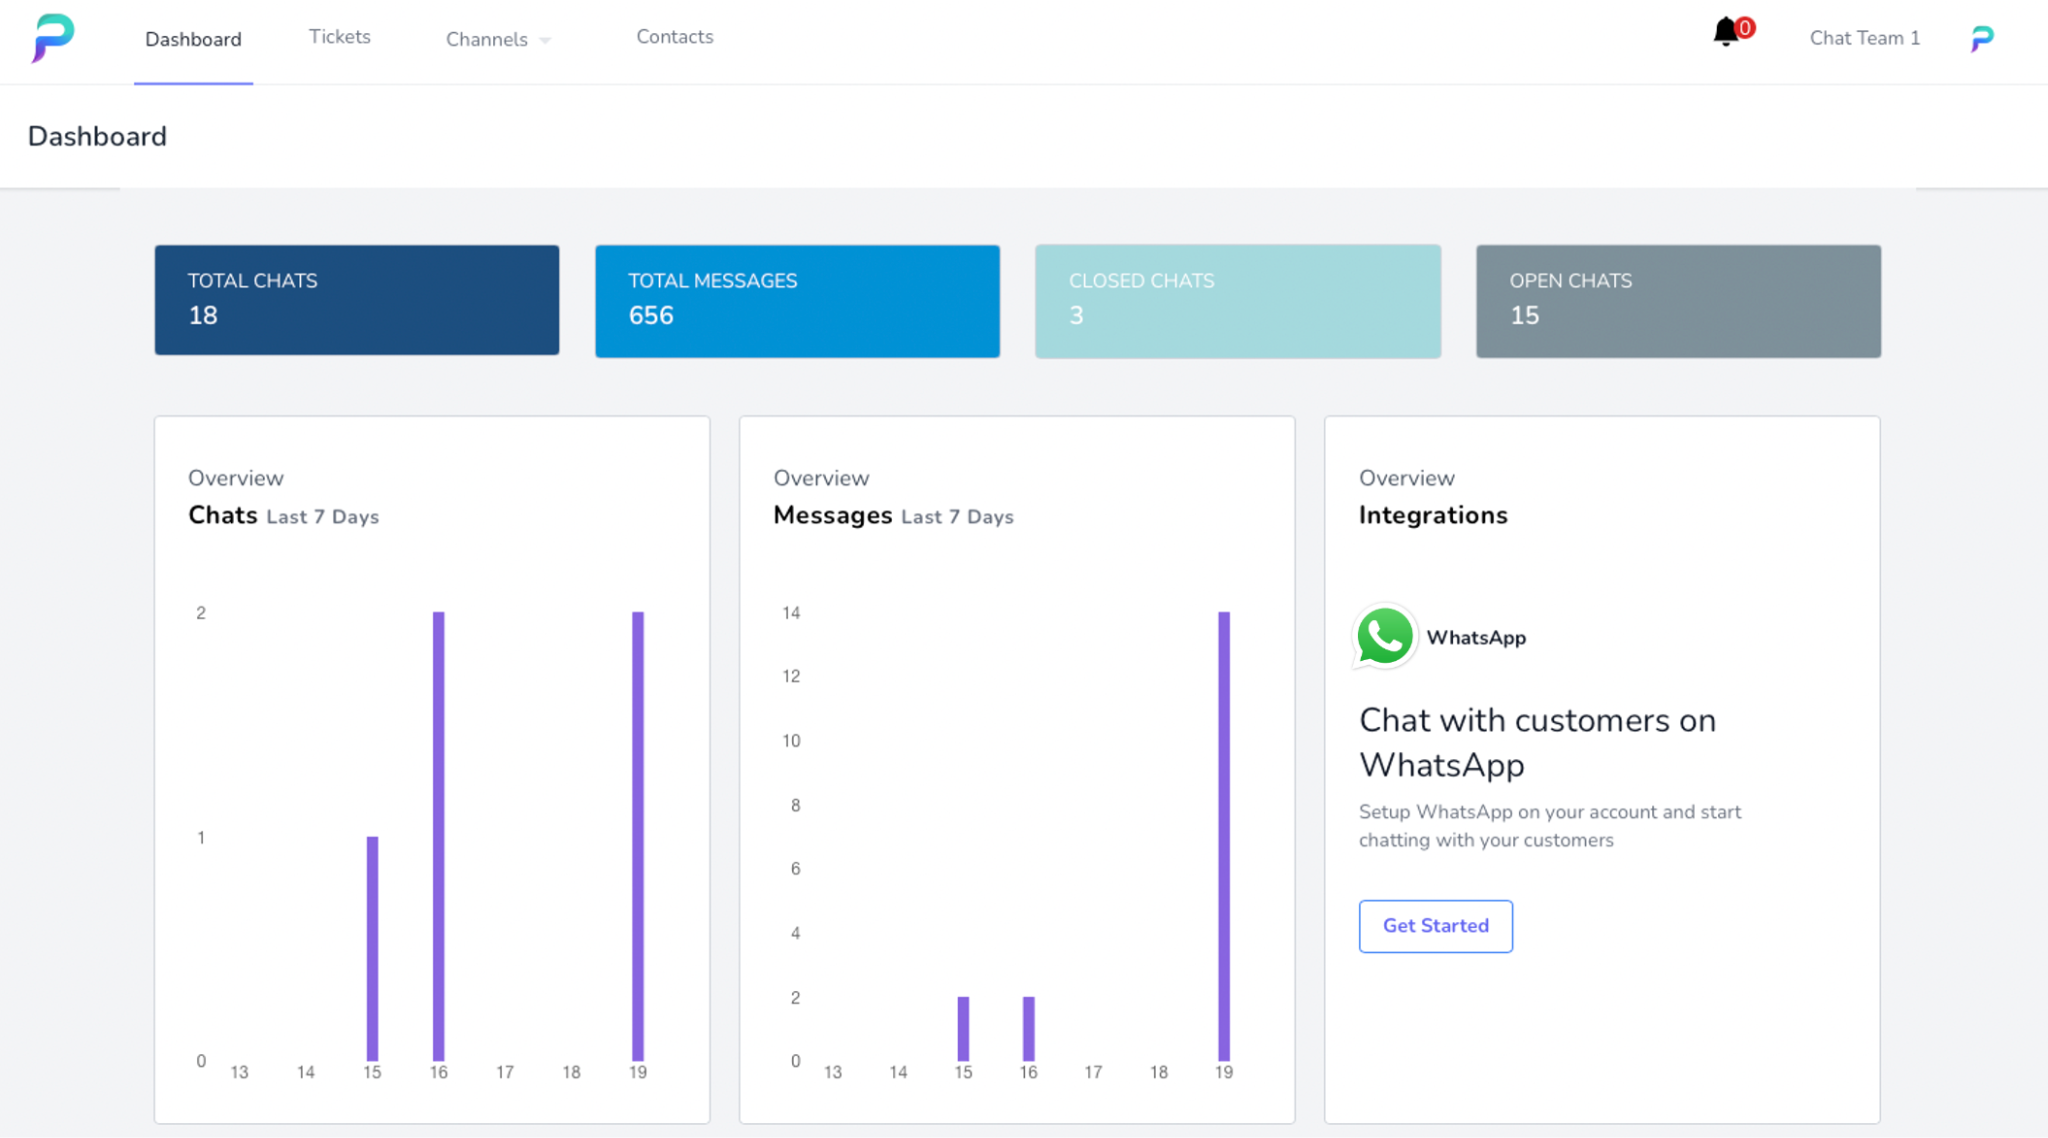The width and height of the screenshot is (2048, 1138).
Task: Click the WhatsApp integration icon
Action: click(x=1381, y=638)
